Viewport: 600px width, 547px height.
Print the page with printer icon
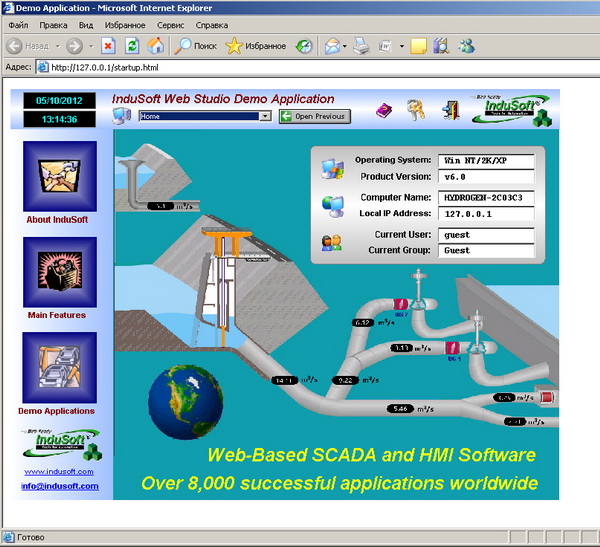[x=361, y=46]
